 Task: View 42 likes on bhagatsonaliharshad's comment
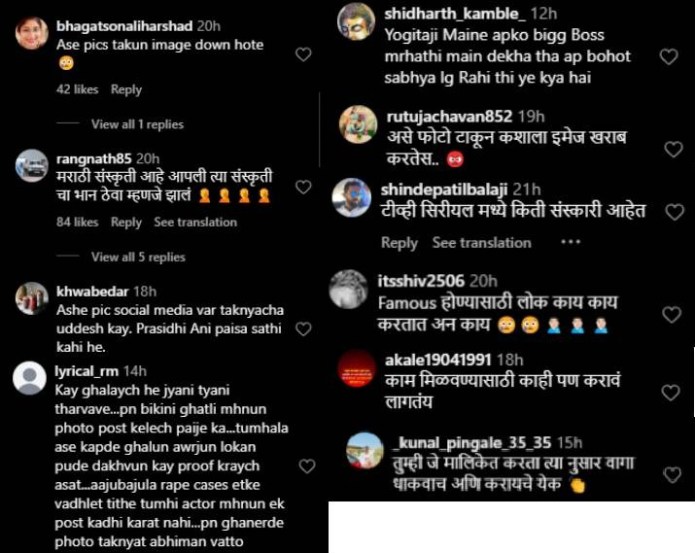coord(77,90)
